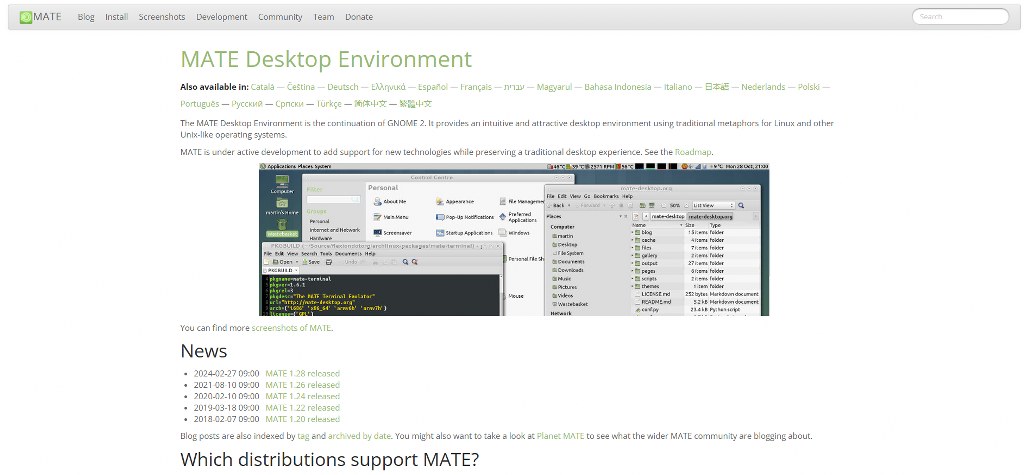Open the MATE 1.28 released post
The height and width of the screenshot is (475, 1024).
coord(302,374)
